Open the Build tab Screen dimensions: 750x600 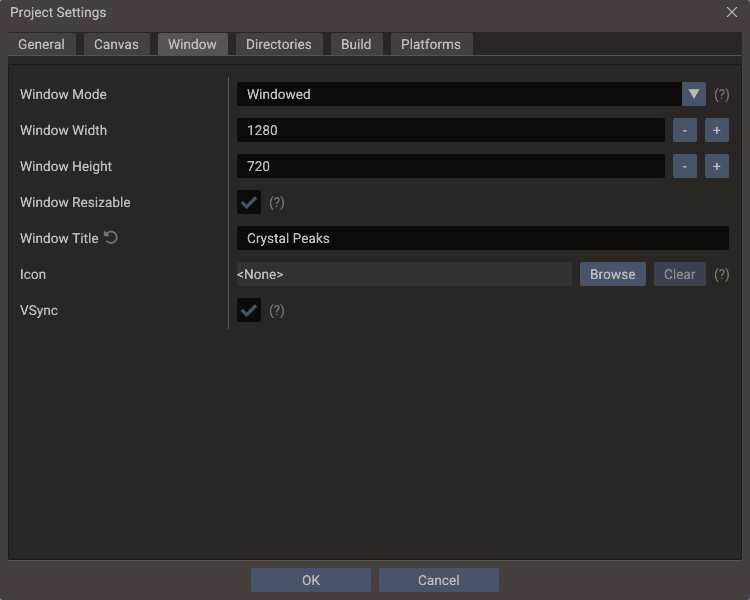click(x=356, y=44)
